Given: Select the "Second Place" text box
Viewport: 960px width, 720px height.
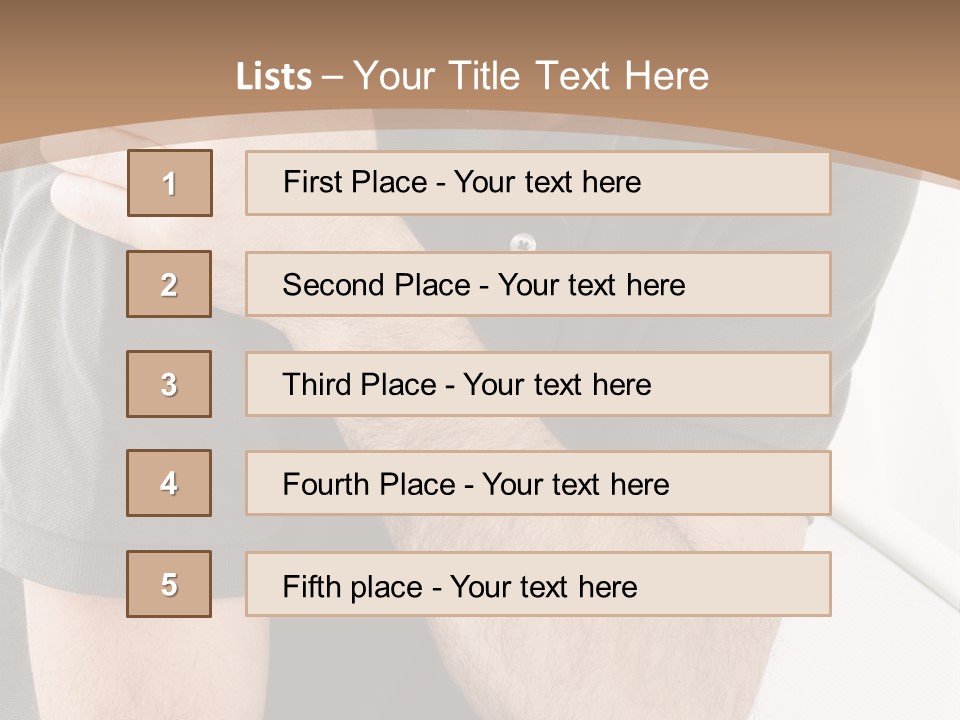Looking at the screenshot, I should (x=538, y=284).
